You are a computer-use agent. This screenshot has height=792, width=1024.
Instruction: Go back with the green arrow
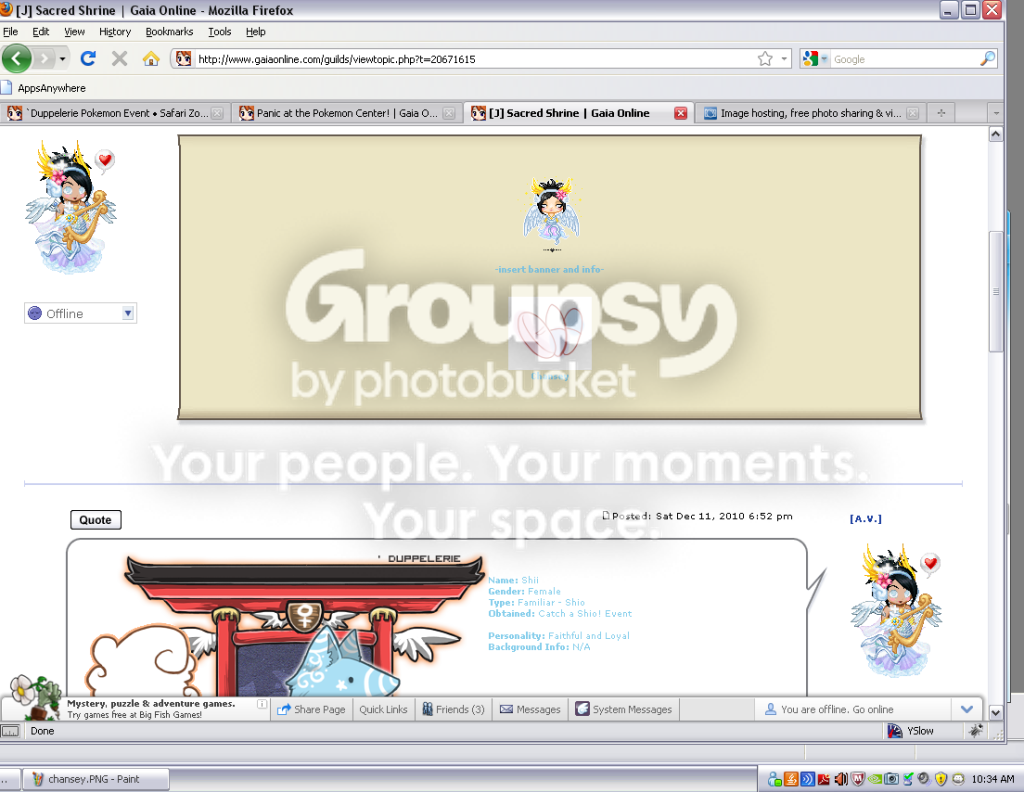click(x=16, y=59)
